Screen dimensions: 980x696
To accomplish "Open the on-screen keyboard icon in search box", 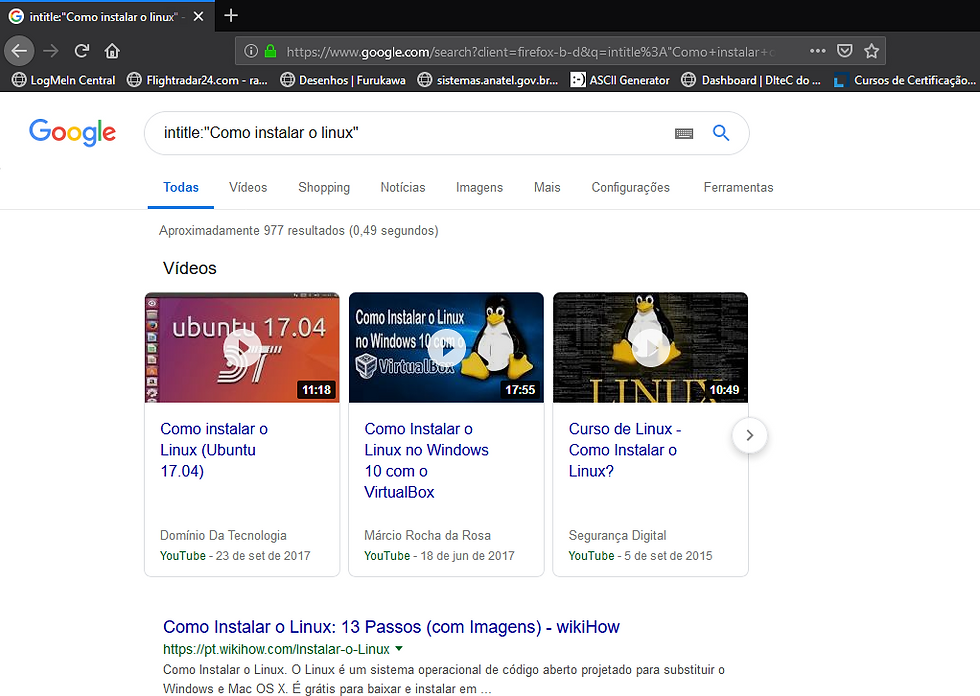I will (684, 133).
